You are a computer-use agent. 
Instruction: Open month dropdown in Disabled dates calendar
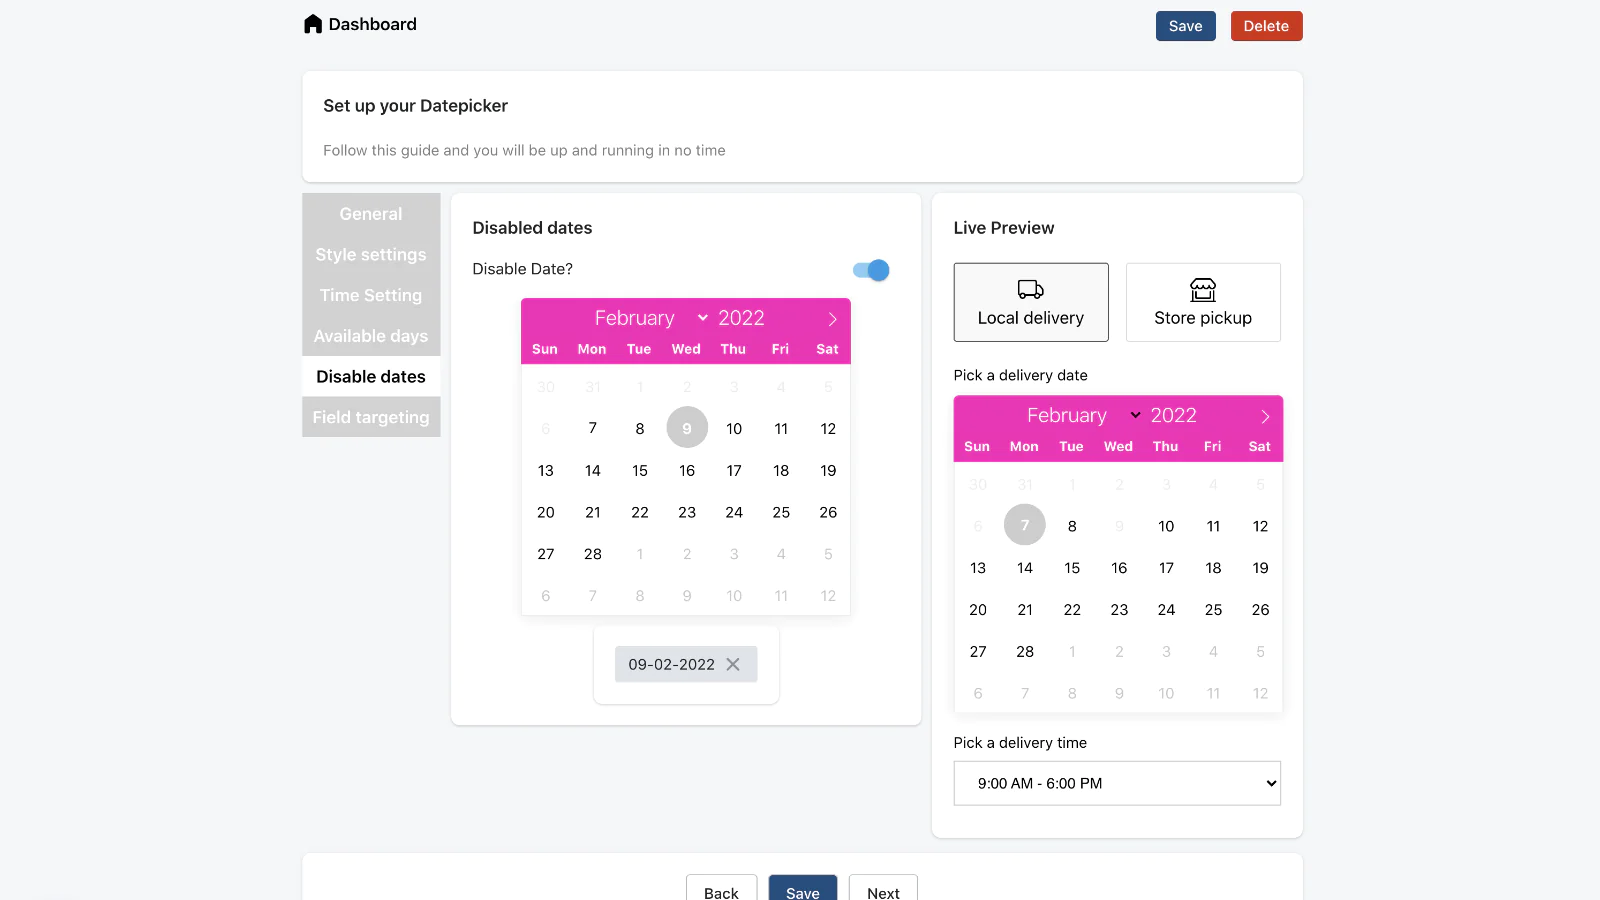pyautogui.click(x=650, y=318)
